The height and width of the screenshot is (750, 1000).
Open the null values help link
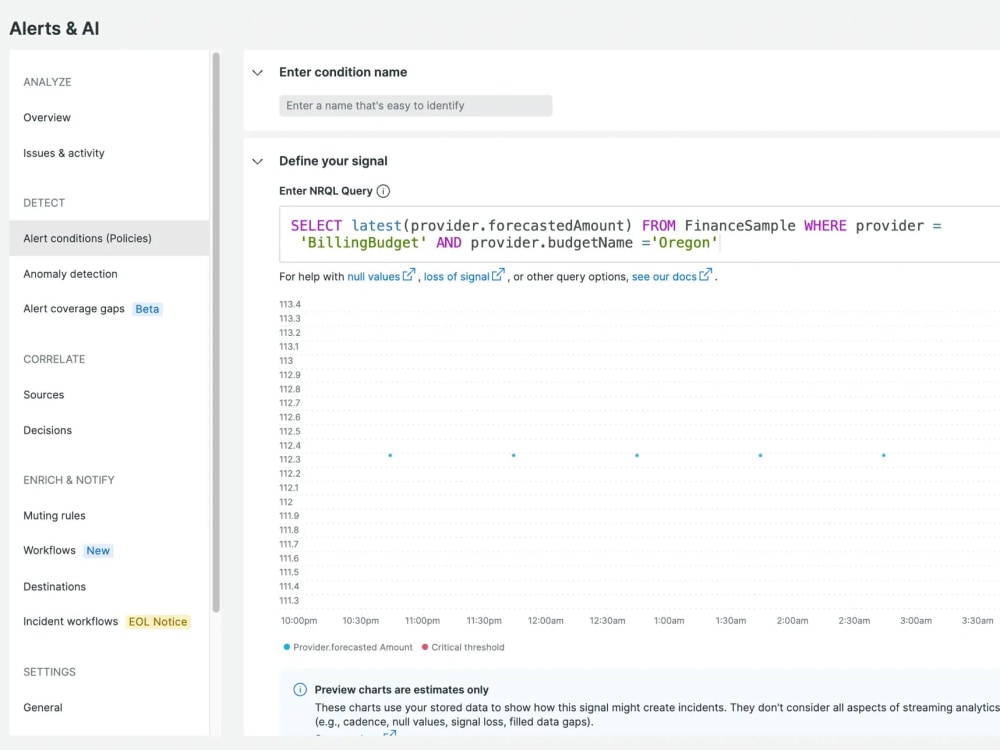[x=374, y=277]
